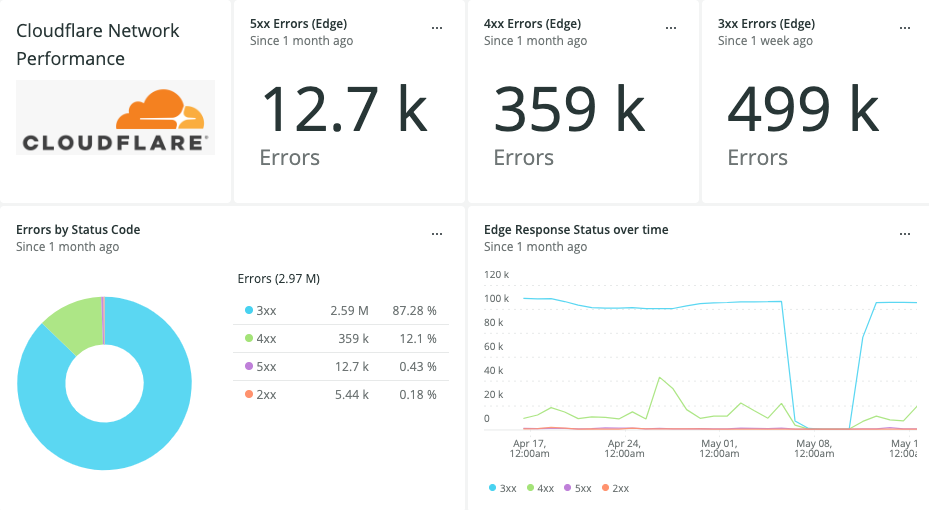Click the 12.7 k errors billboard value
This screenshot has width=929, height=510.
tap(344, 110)
